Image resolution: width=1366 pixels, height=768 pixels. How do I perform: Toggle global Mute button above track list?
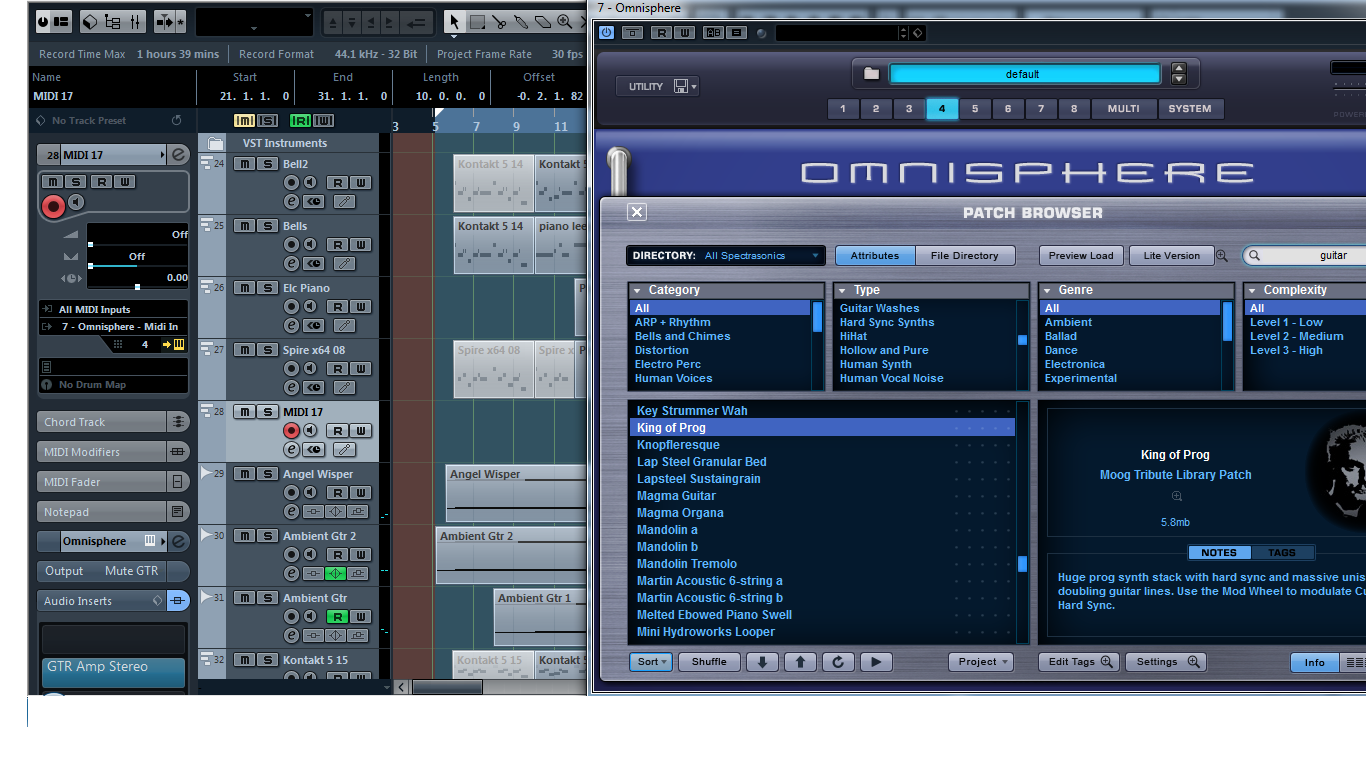(x=244, y=121)
